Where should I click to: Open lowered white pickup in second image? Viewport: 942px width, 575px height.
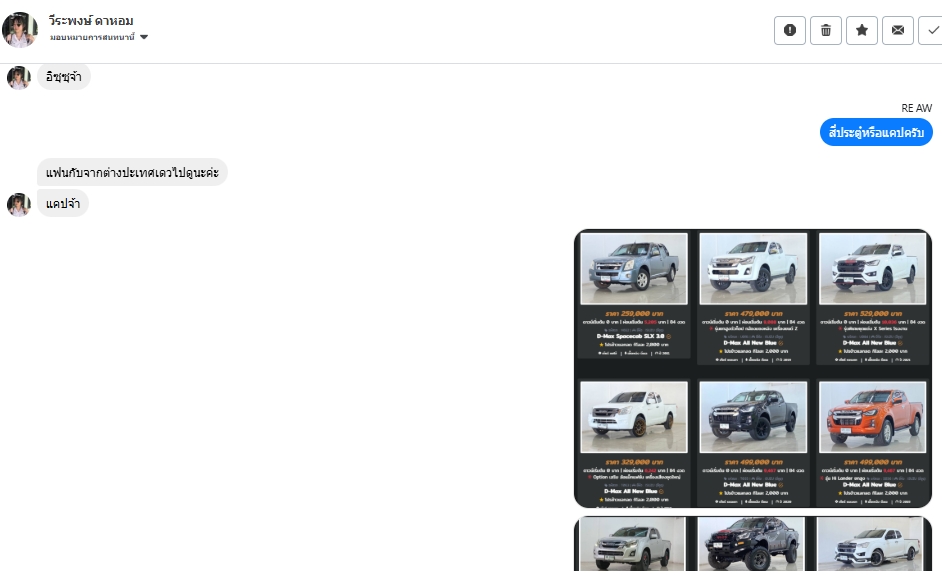tap(869, 544)
